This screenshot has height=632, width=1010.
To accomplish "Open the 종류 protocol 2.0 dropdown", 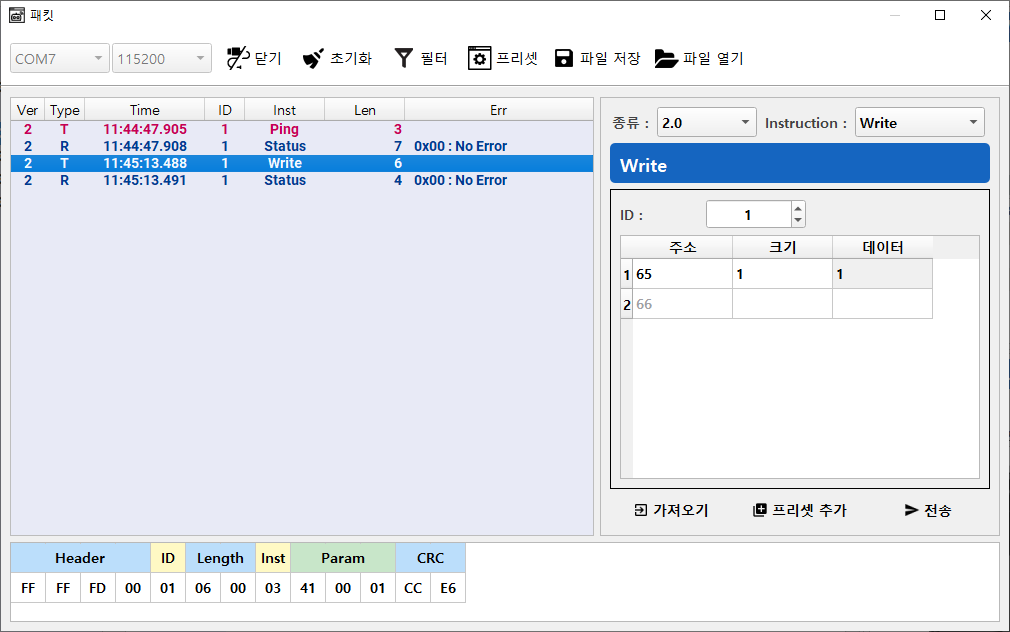I will tap(706, 123).
